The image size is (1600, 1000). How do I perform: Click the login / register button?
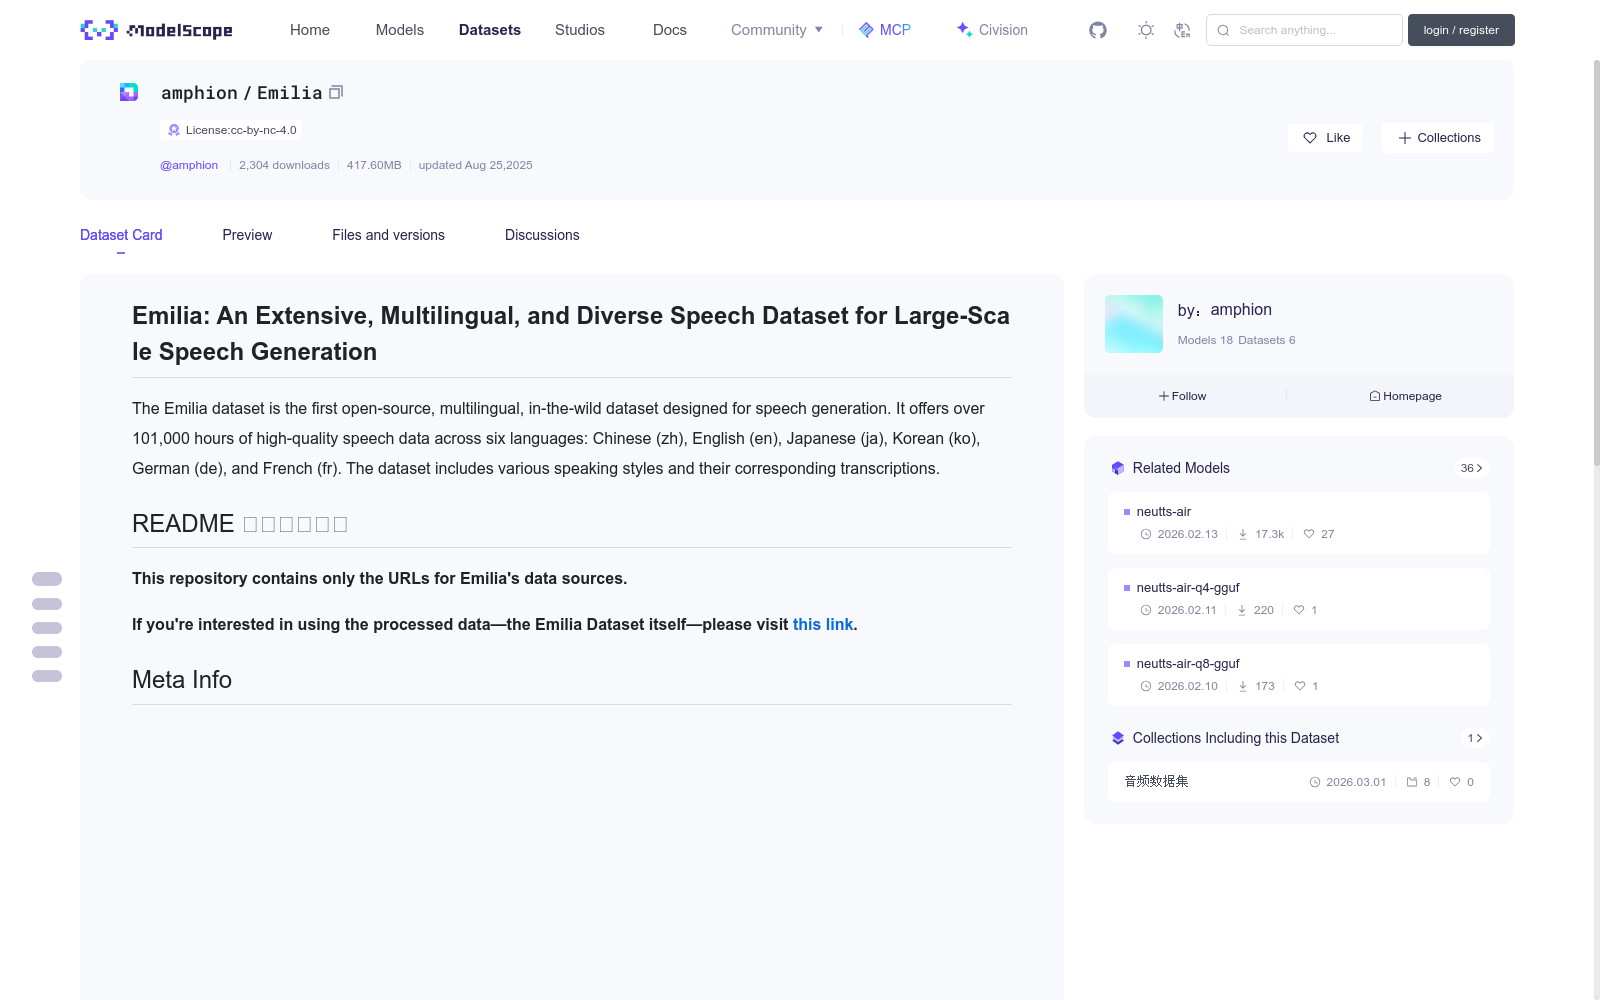coord(1461,30)
